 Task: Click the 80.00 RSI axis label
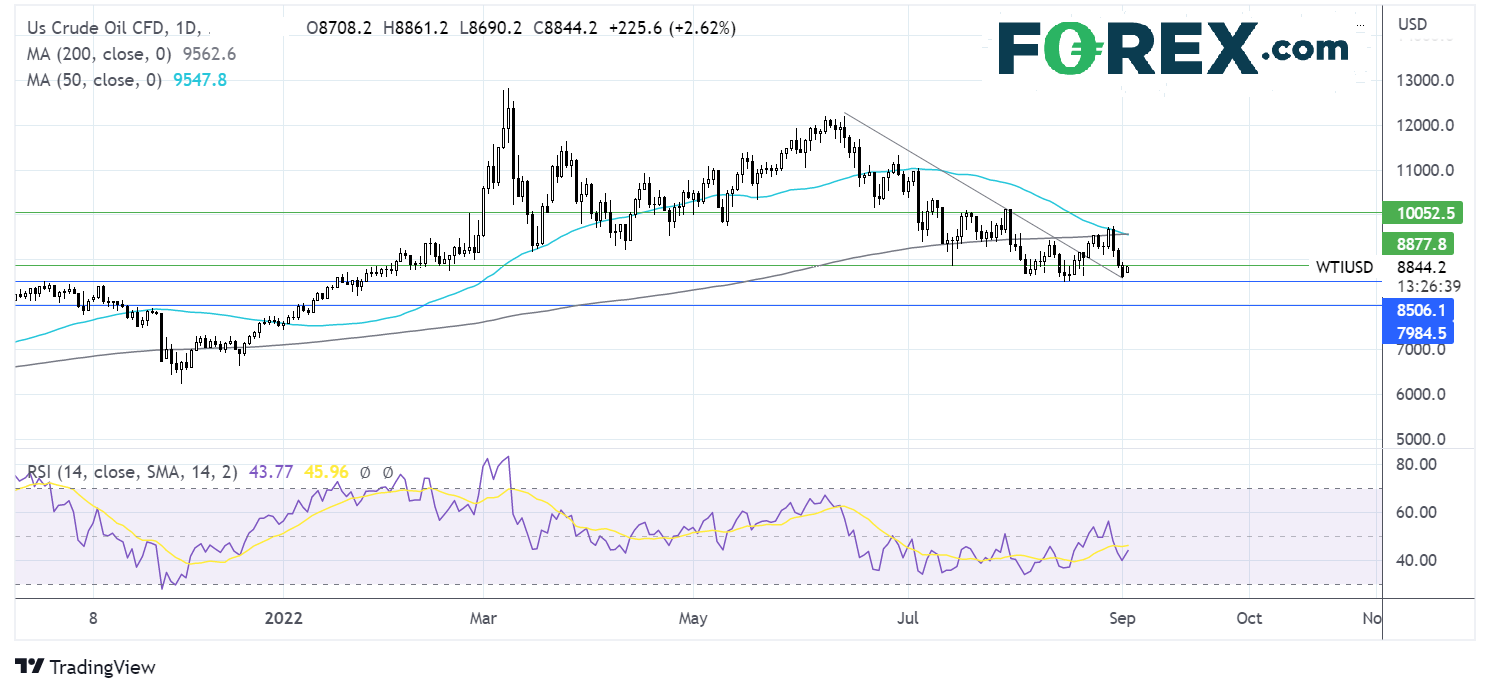coord(1418,465)
